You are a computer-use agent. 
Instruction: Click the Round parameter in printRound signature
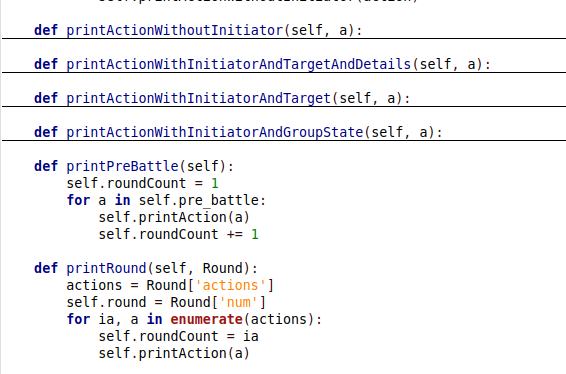click(x=222, y=268)
